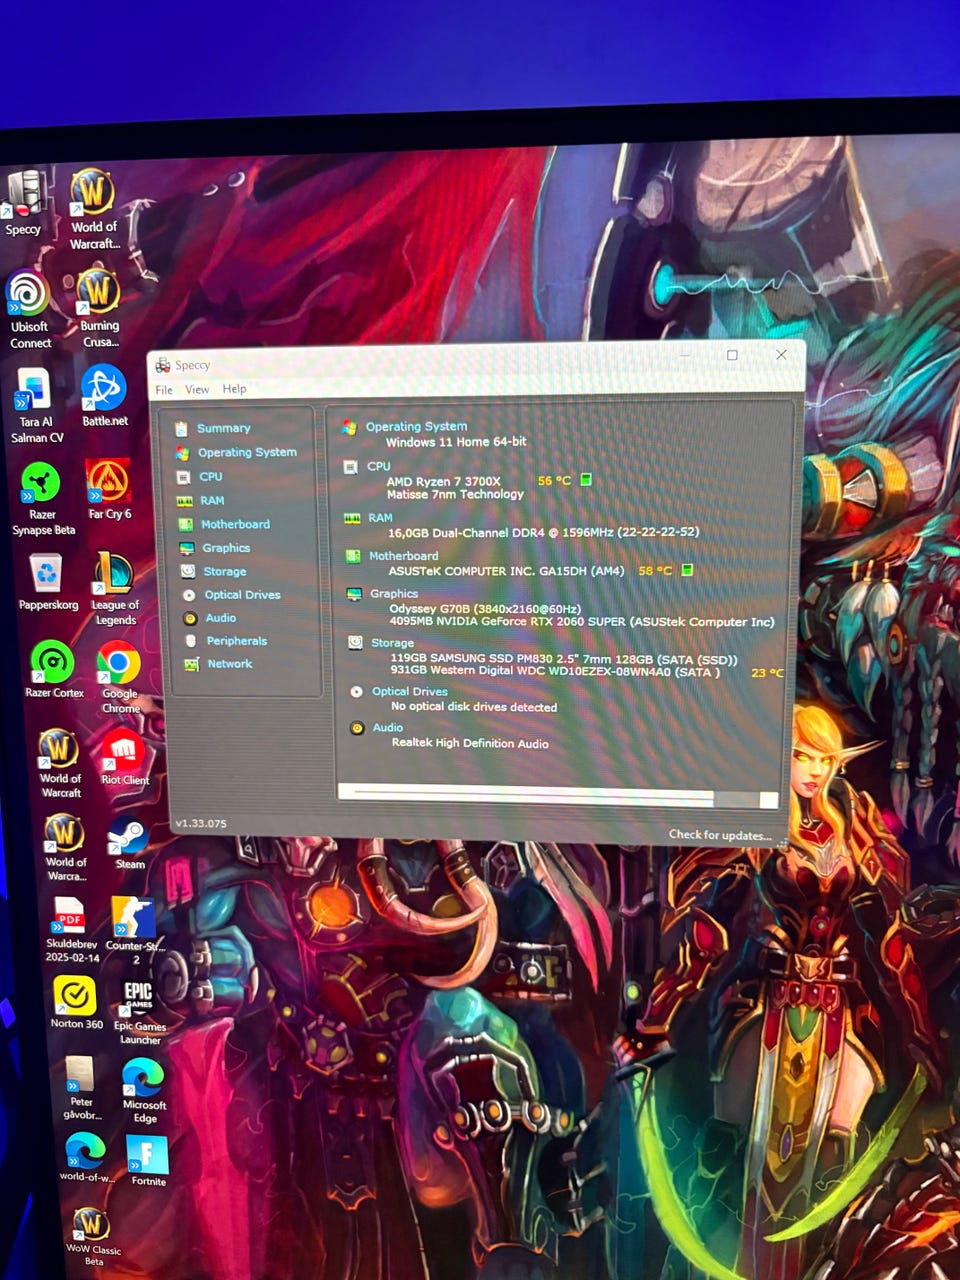
Task: Open Razer Synapse Beta shortcut
Action: (42, 499)
